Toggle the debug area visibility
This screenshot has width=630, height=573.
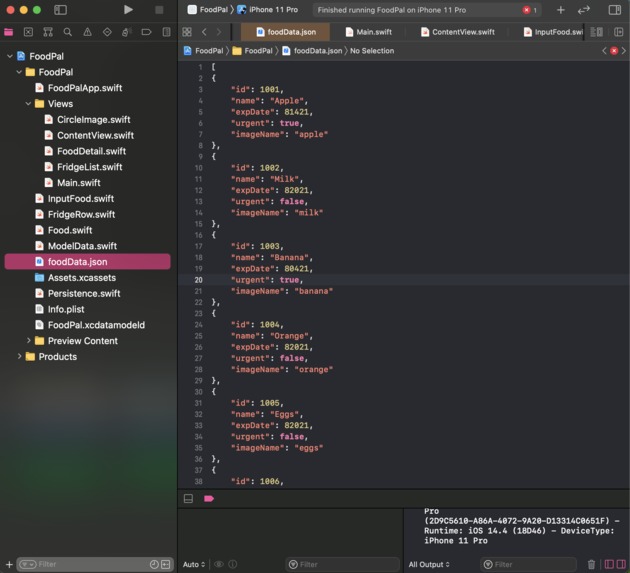tap(188, 499)
